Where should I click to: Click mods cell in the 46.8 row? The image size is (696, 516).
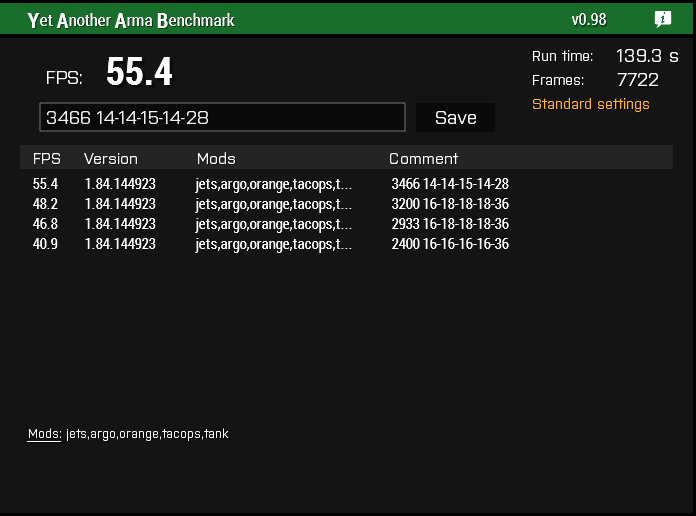(x=273, y=224)
